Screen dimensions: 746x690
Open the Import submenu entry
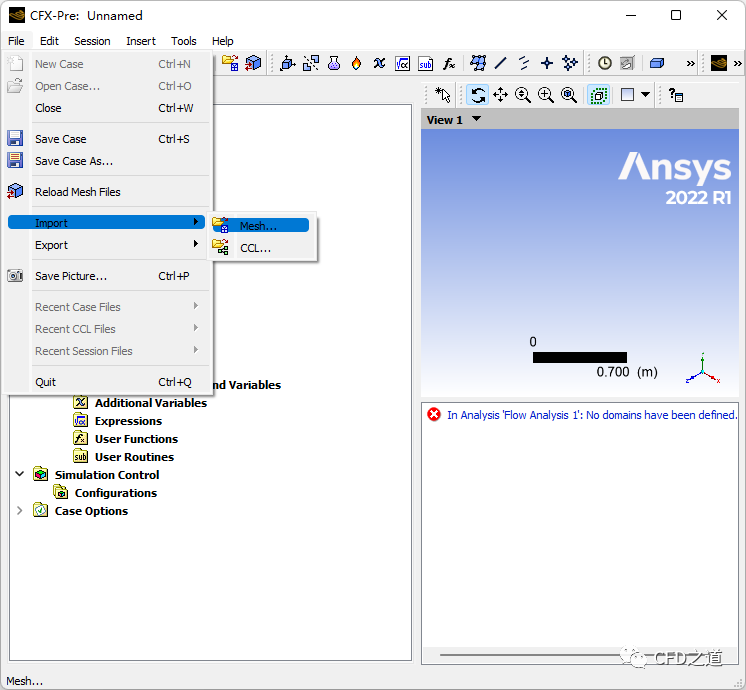click(107, 222)
